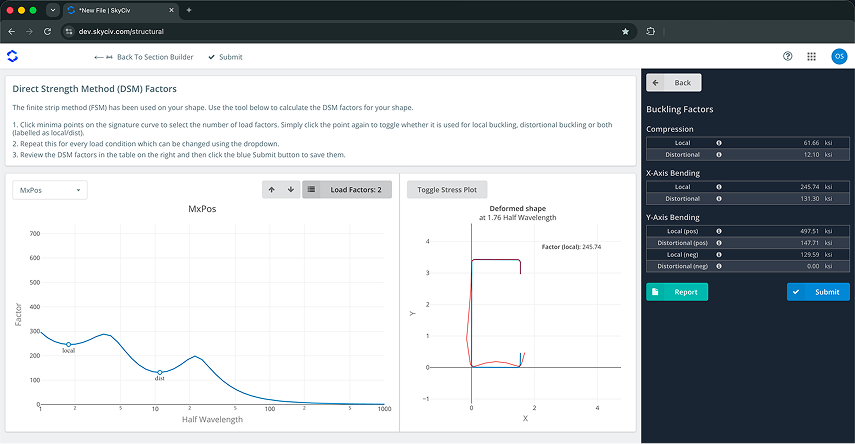Viewport: 855px width, 444px height.
Task: Generate the Report
Action: pos(677,292)
